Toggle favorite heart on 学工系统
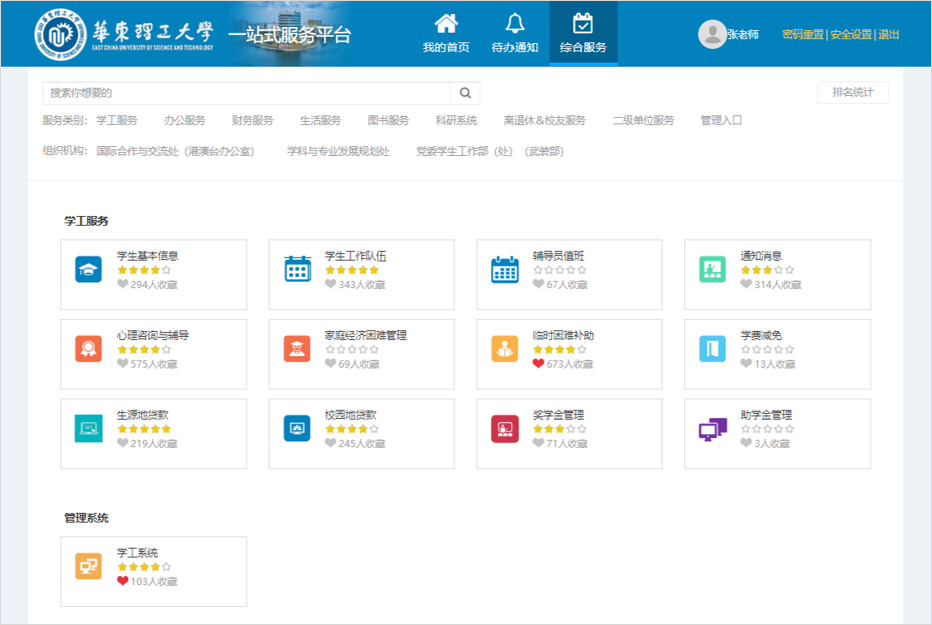 (123, 581)
